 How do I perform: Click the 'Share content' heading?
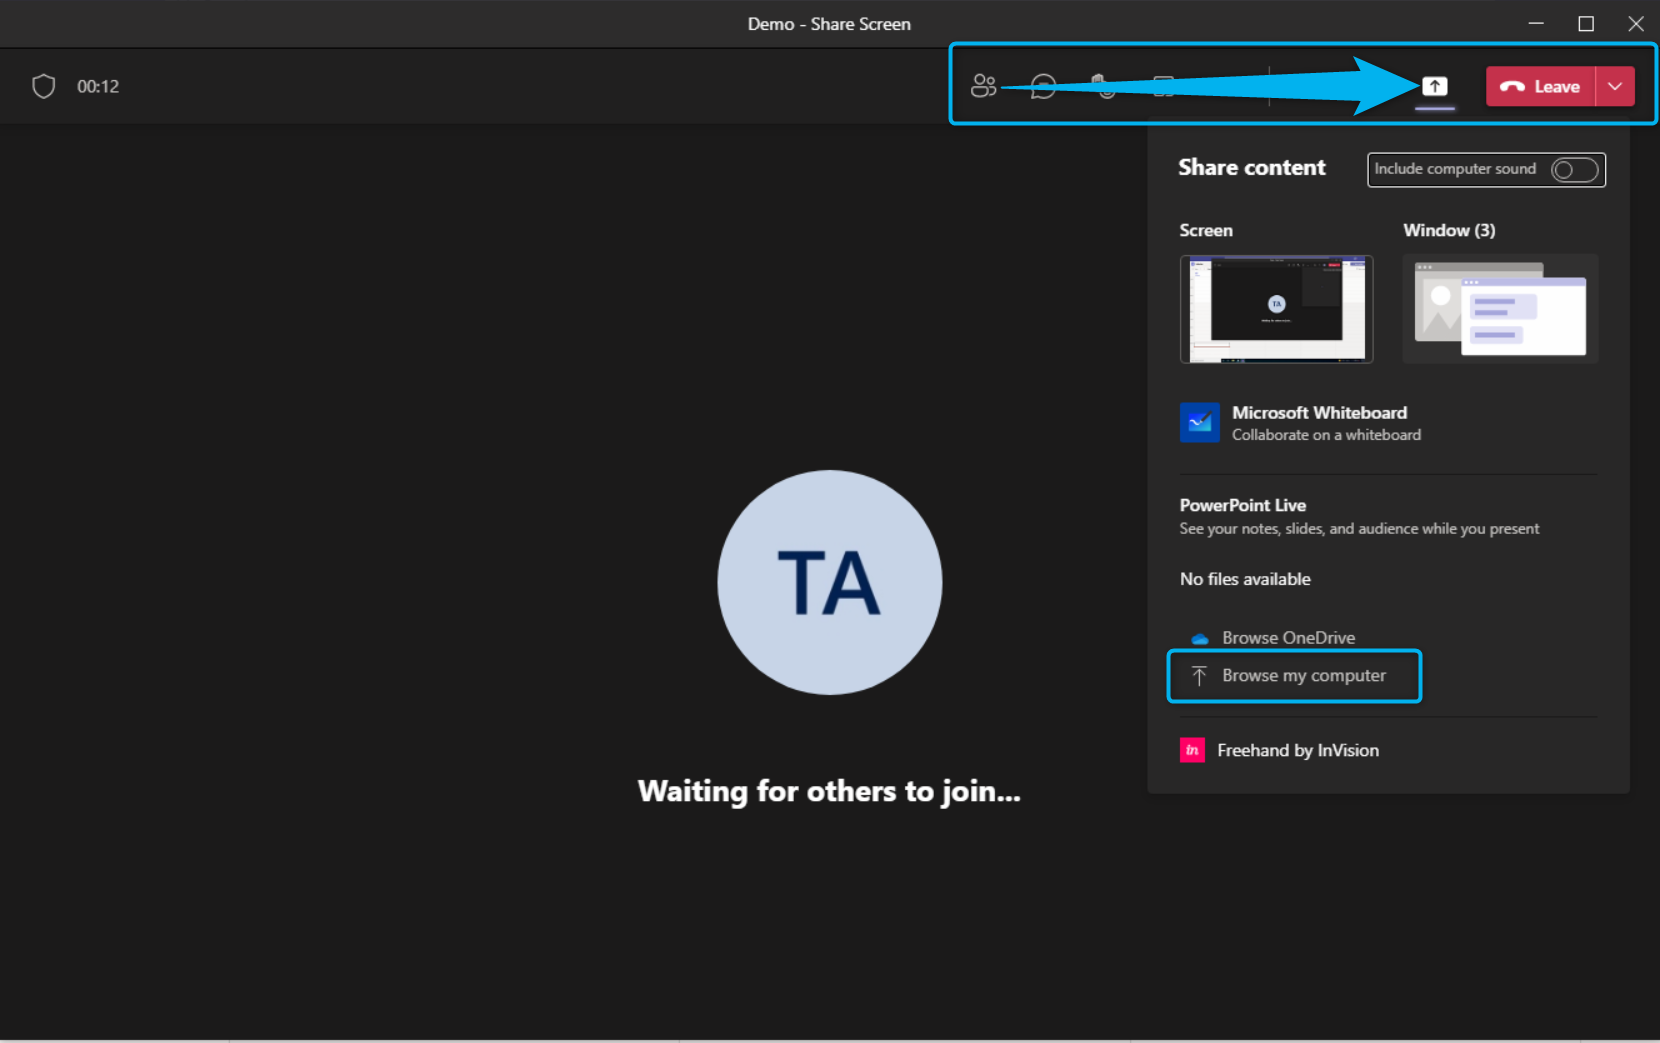(x=1252, y=167)
